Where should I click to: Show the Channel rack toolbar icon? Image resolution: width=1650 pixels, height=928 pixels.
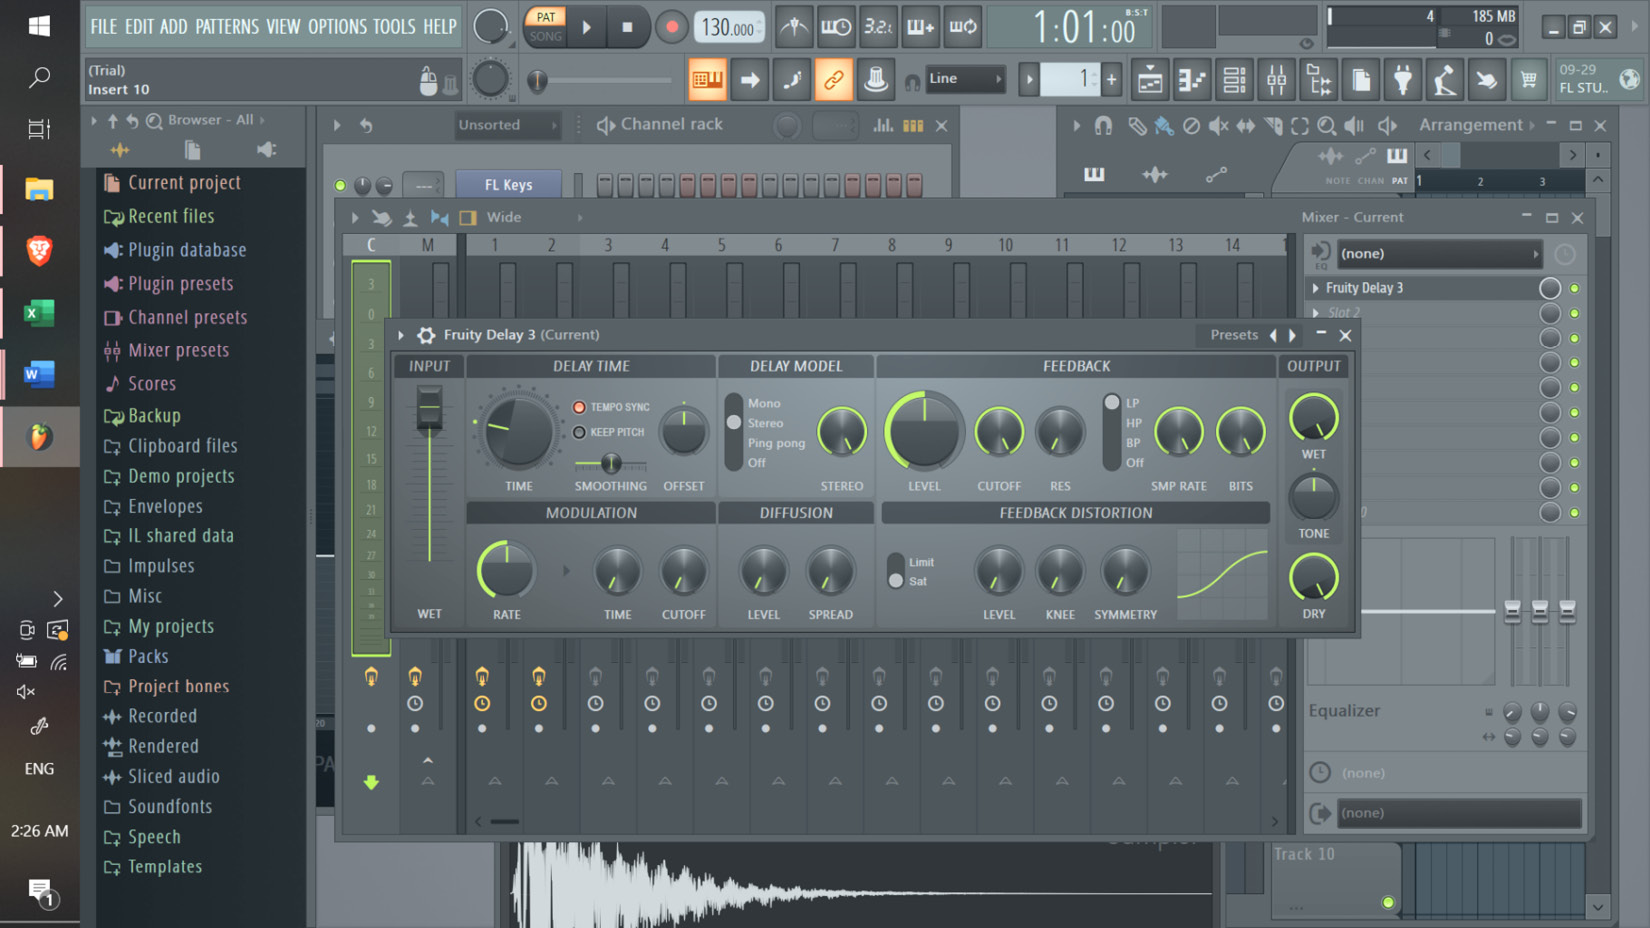pos(1234,80)
